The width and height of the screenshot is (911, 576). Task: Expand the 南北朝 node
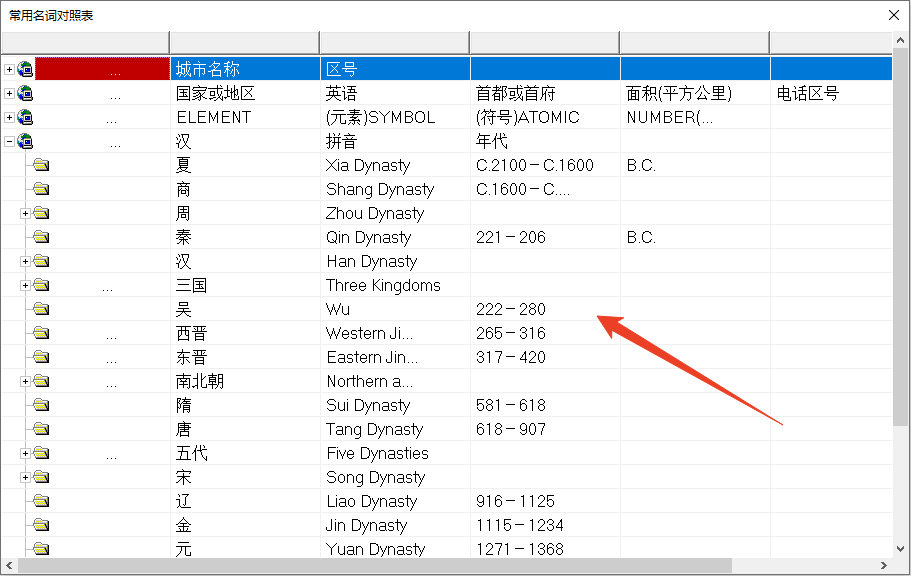click(24, 381)
